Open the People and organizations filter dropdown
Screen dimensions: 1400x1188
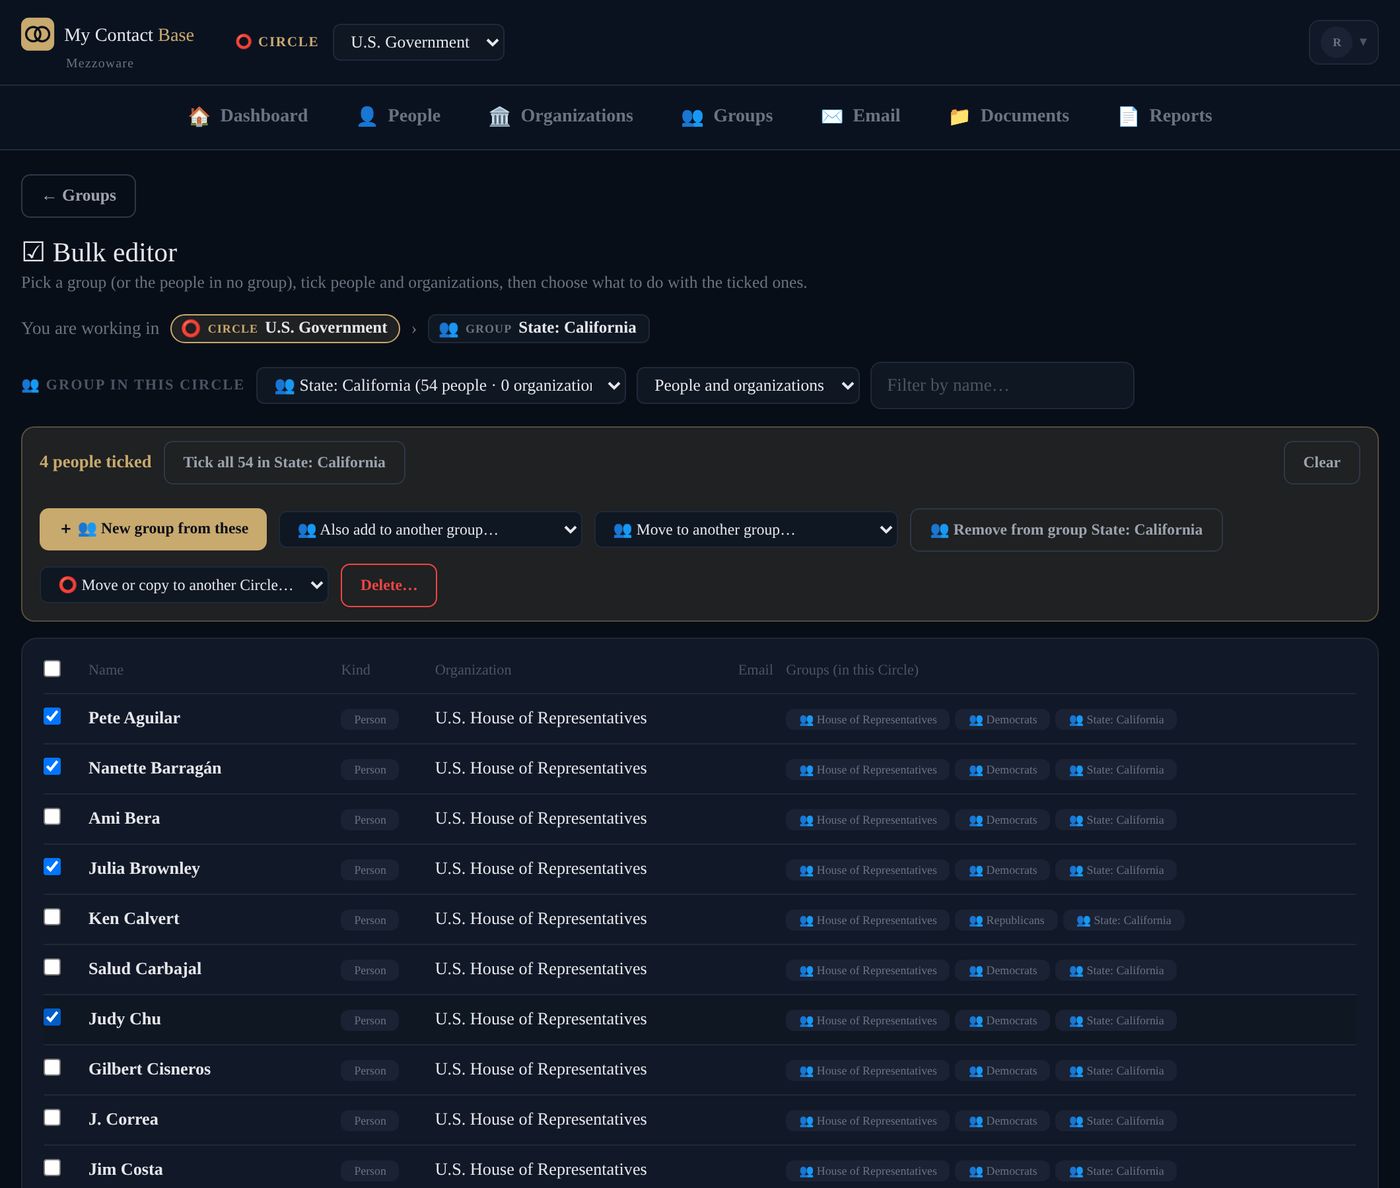pos(748,386)
